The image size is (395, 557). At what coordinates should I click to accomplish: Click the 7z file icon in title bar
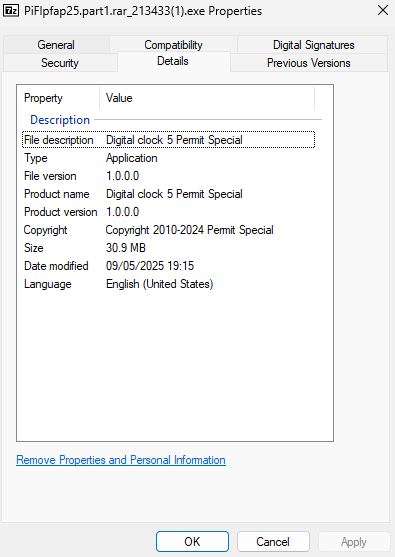click(x=11, y=11)
